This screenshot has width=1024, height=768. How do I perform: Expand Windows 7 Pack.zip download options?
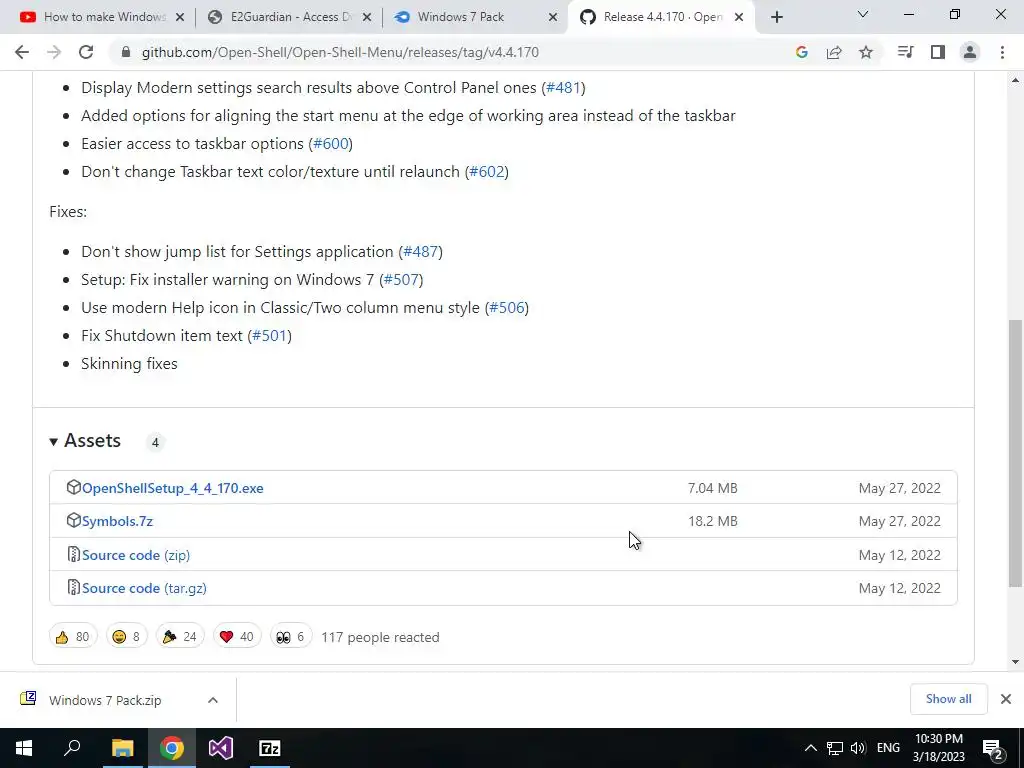(x=213, y=700)
